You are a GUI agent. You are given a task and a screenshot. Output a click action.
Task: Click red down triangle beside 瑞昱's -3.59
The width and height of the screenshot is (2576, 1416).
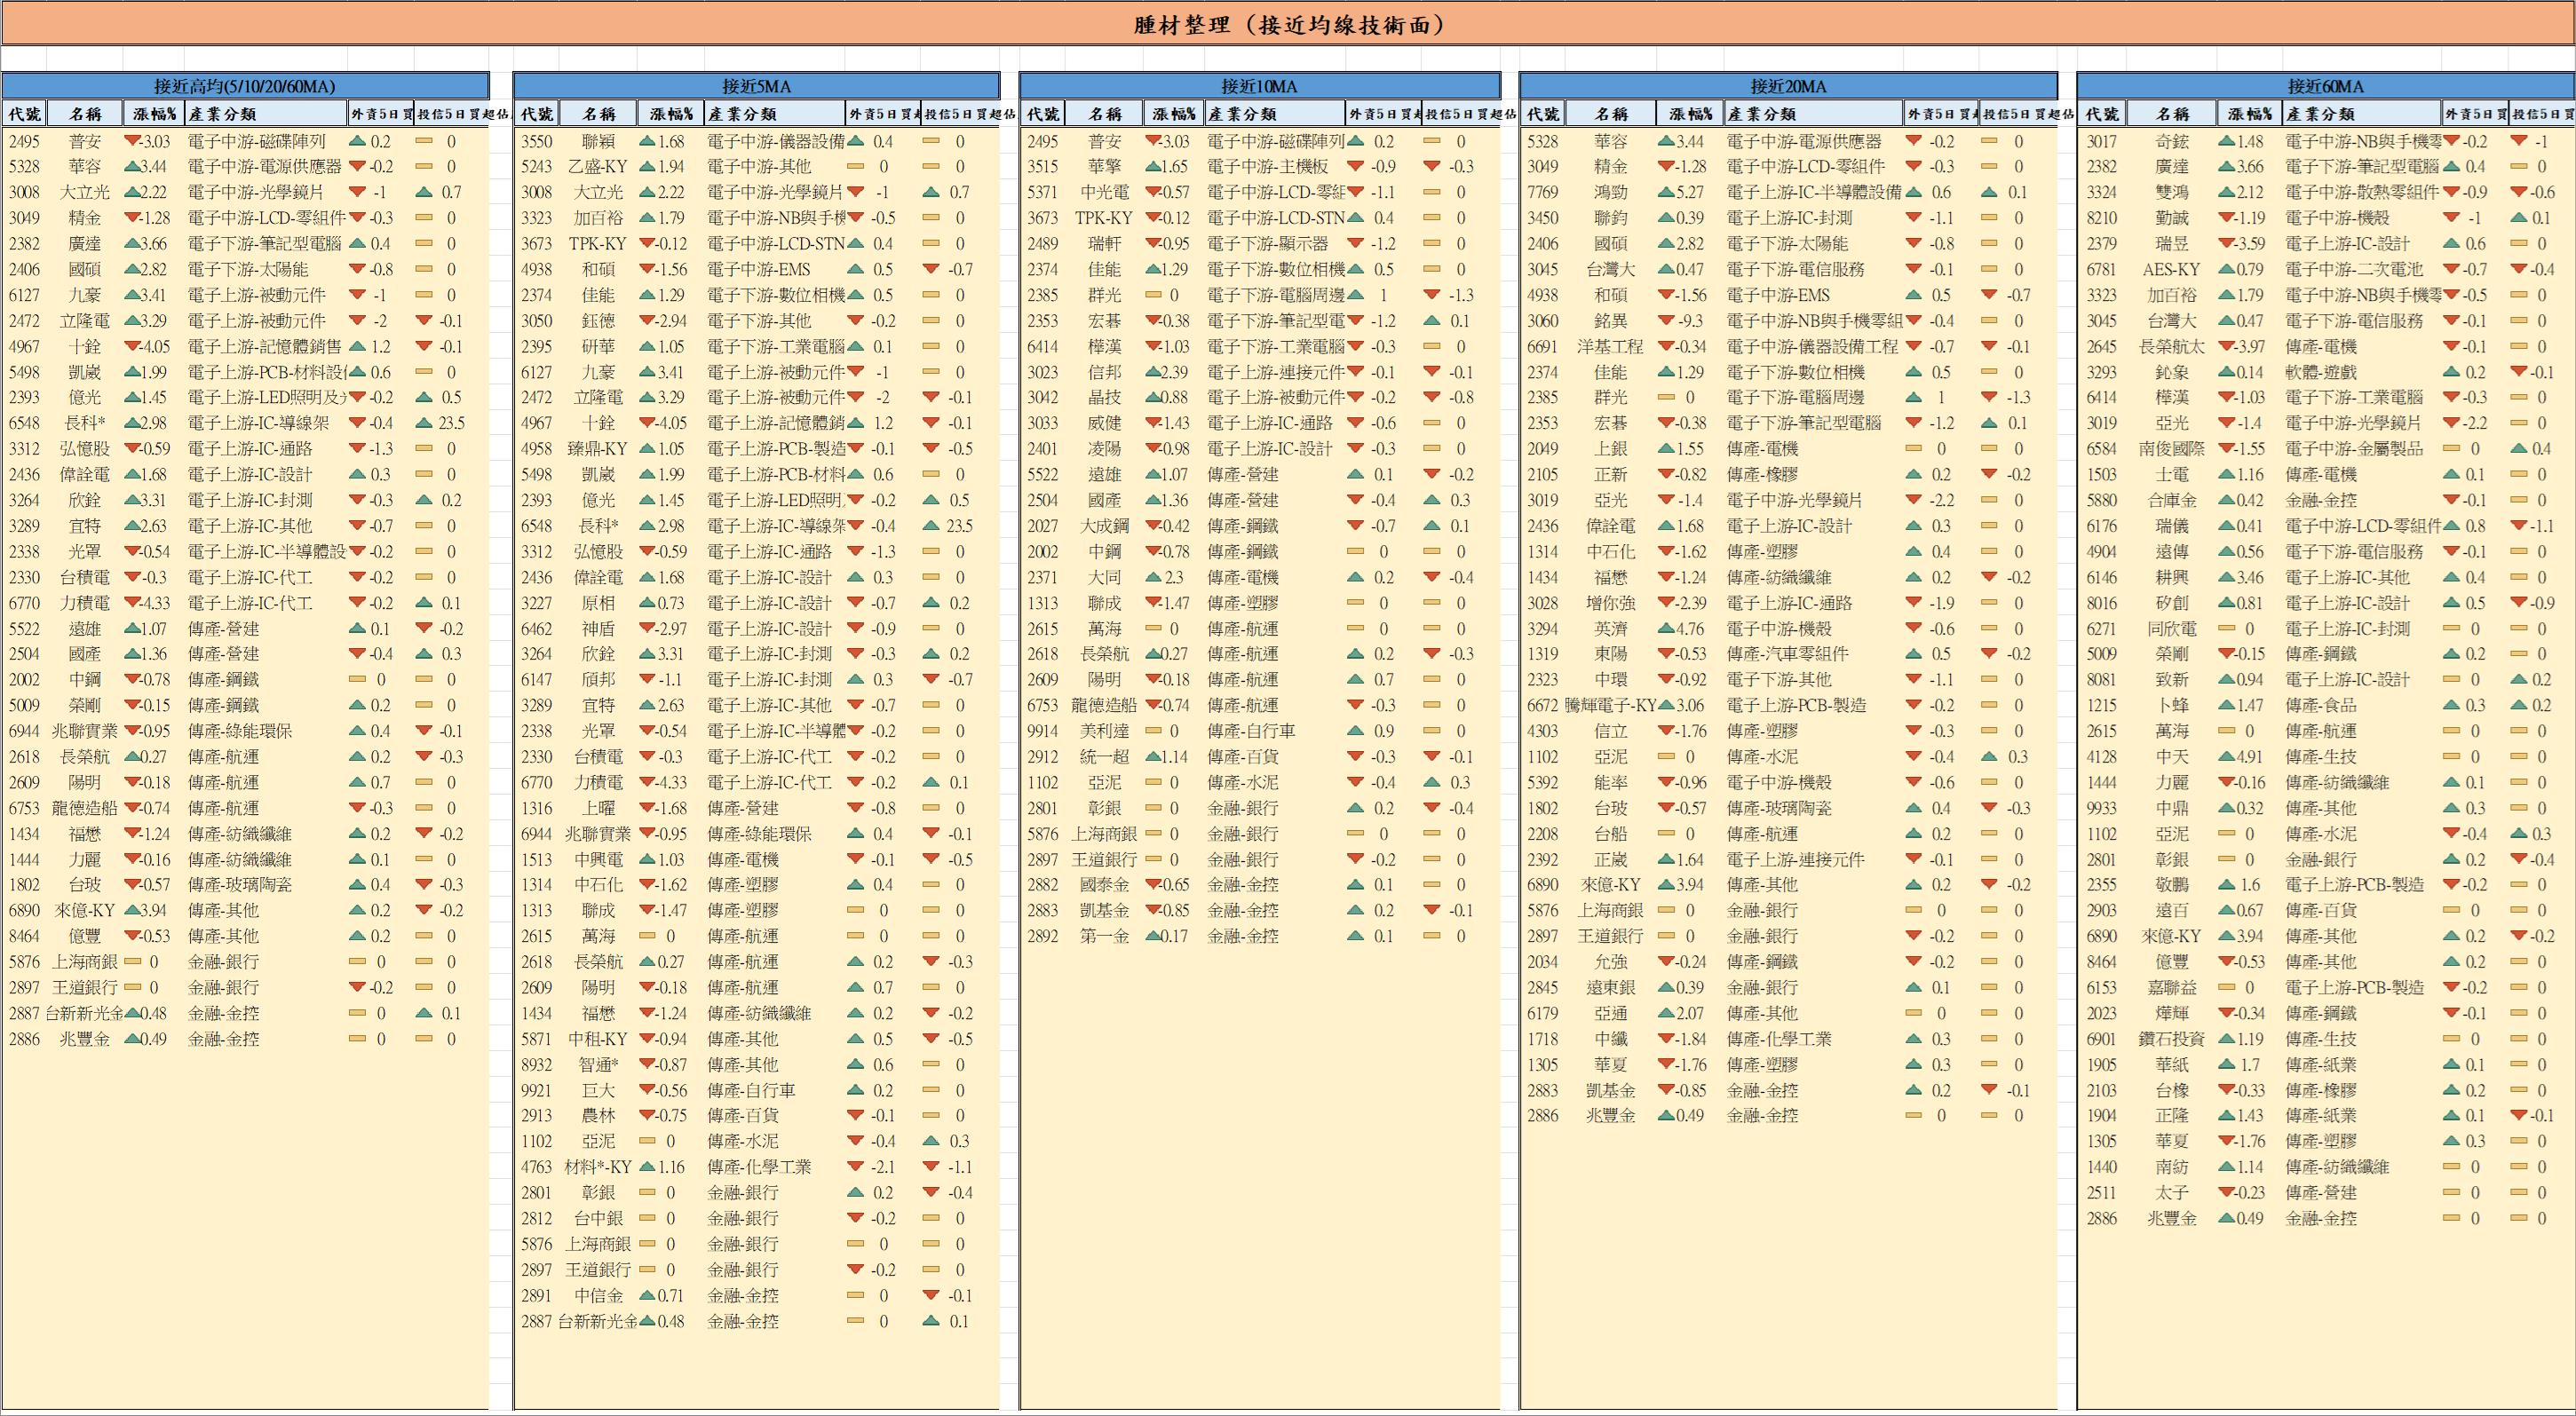[2226, 244]
